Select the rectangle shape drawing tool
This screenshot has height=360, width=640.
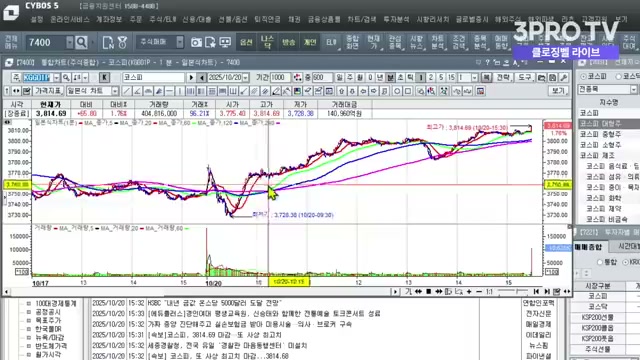tap(407, 91)
